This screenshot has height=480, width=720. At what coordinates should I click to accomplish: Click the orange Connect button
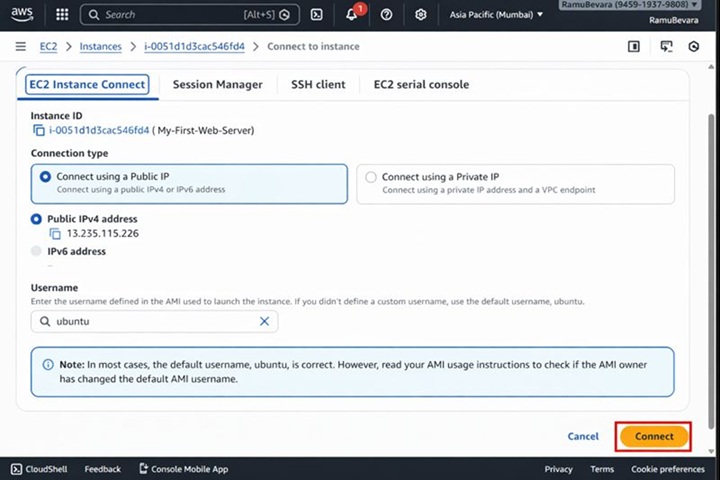(x=654, y=437)
